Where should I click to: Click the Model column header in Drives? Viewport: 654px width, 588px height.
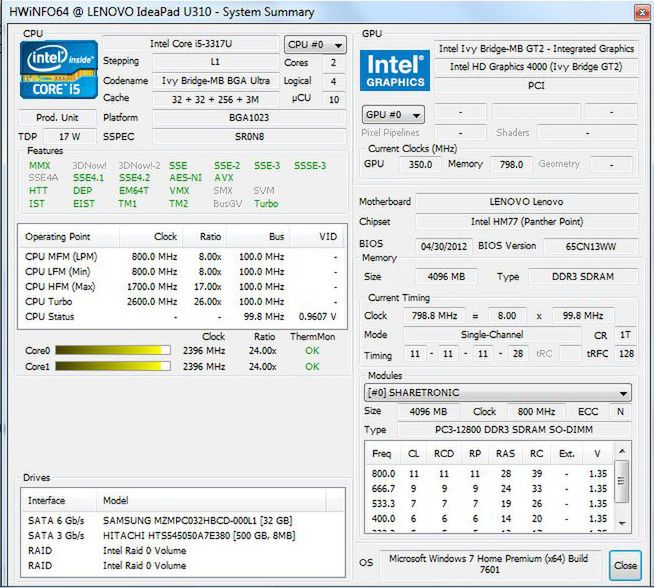(x=211, y=500)
